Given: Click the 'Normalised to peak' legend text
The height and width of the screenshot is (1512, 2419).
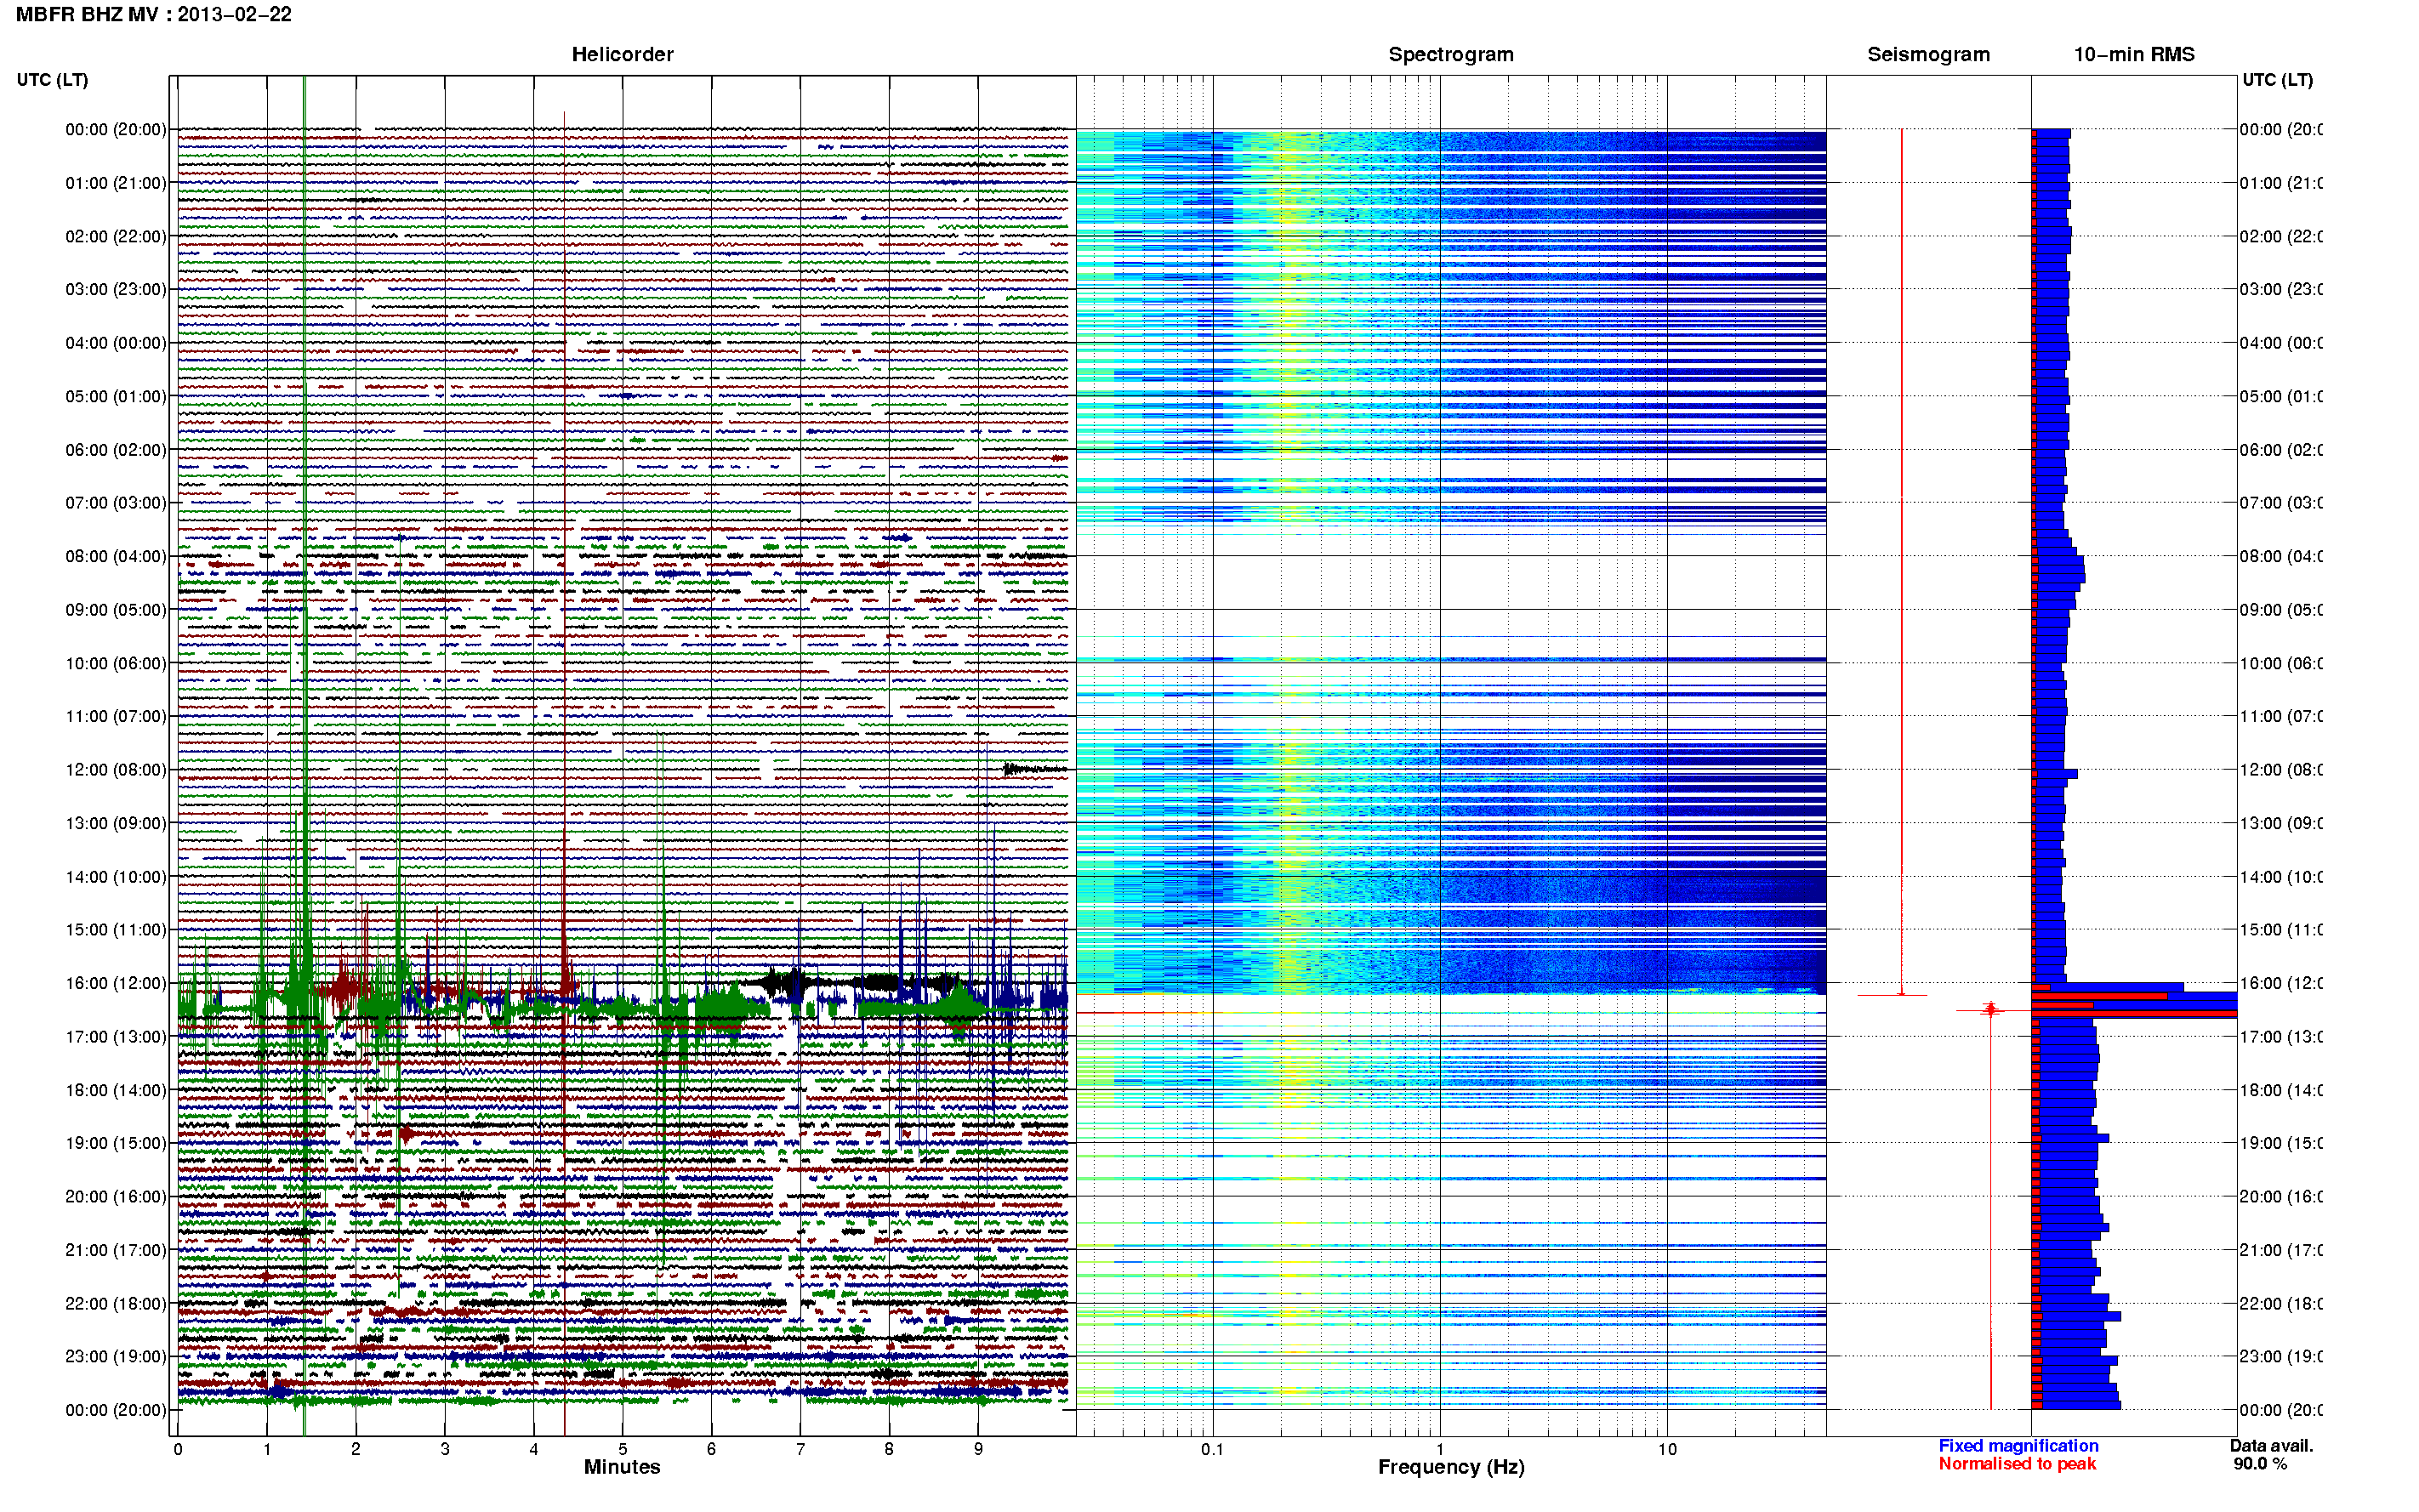Looking at the screenshot, I should pos(2017,1464).
